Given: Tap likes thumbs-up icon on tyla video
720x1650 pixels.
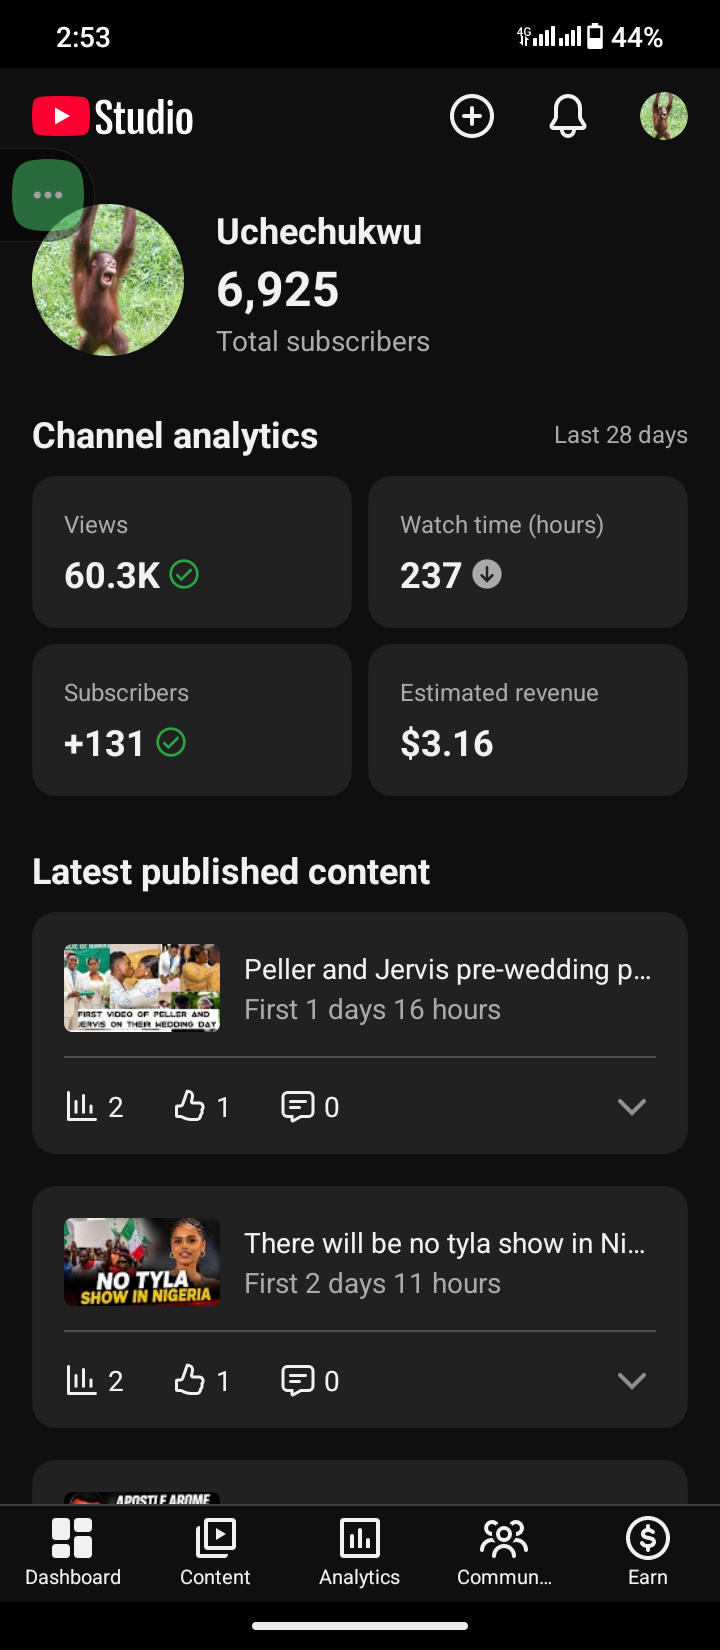Looking at the screenshot, I should 189,1380.
